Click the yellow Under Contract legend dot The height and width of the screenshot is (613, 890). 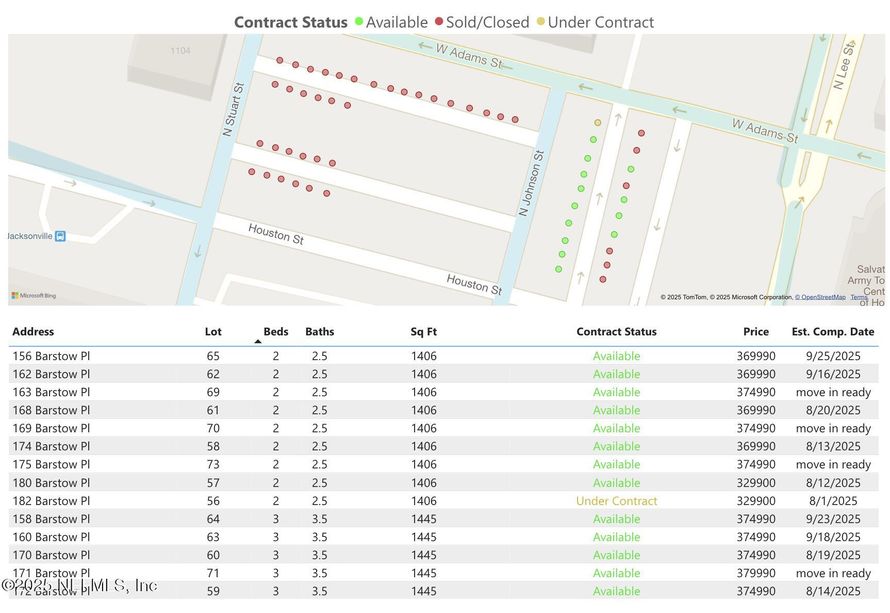tap(541, 22)
